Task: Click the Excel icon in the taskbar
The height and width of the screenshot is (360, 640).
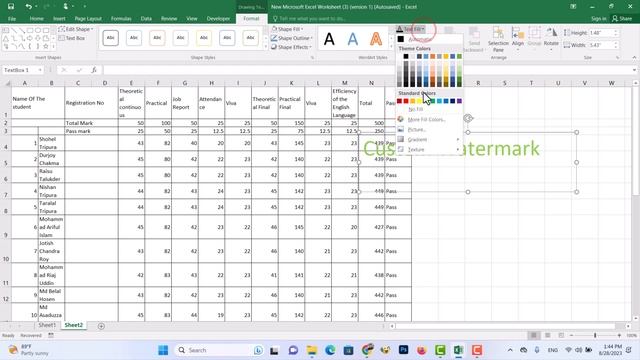Action: (x=458, y=350)
